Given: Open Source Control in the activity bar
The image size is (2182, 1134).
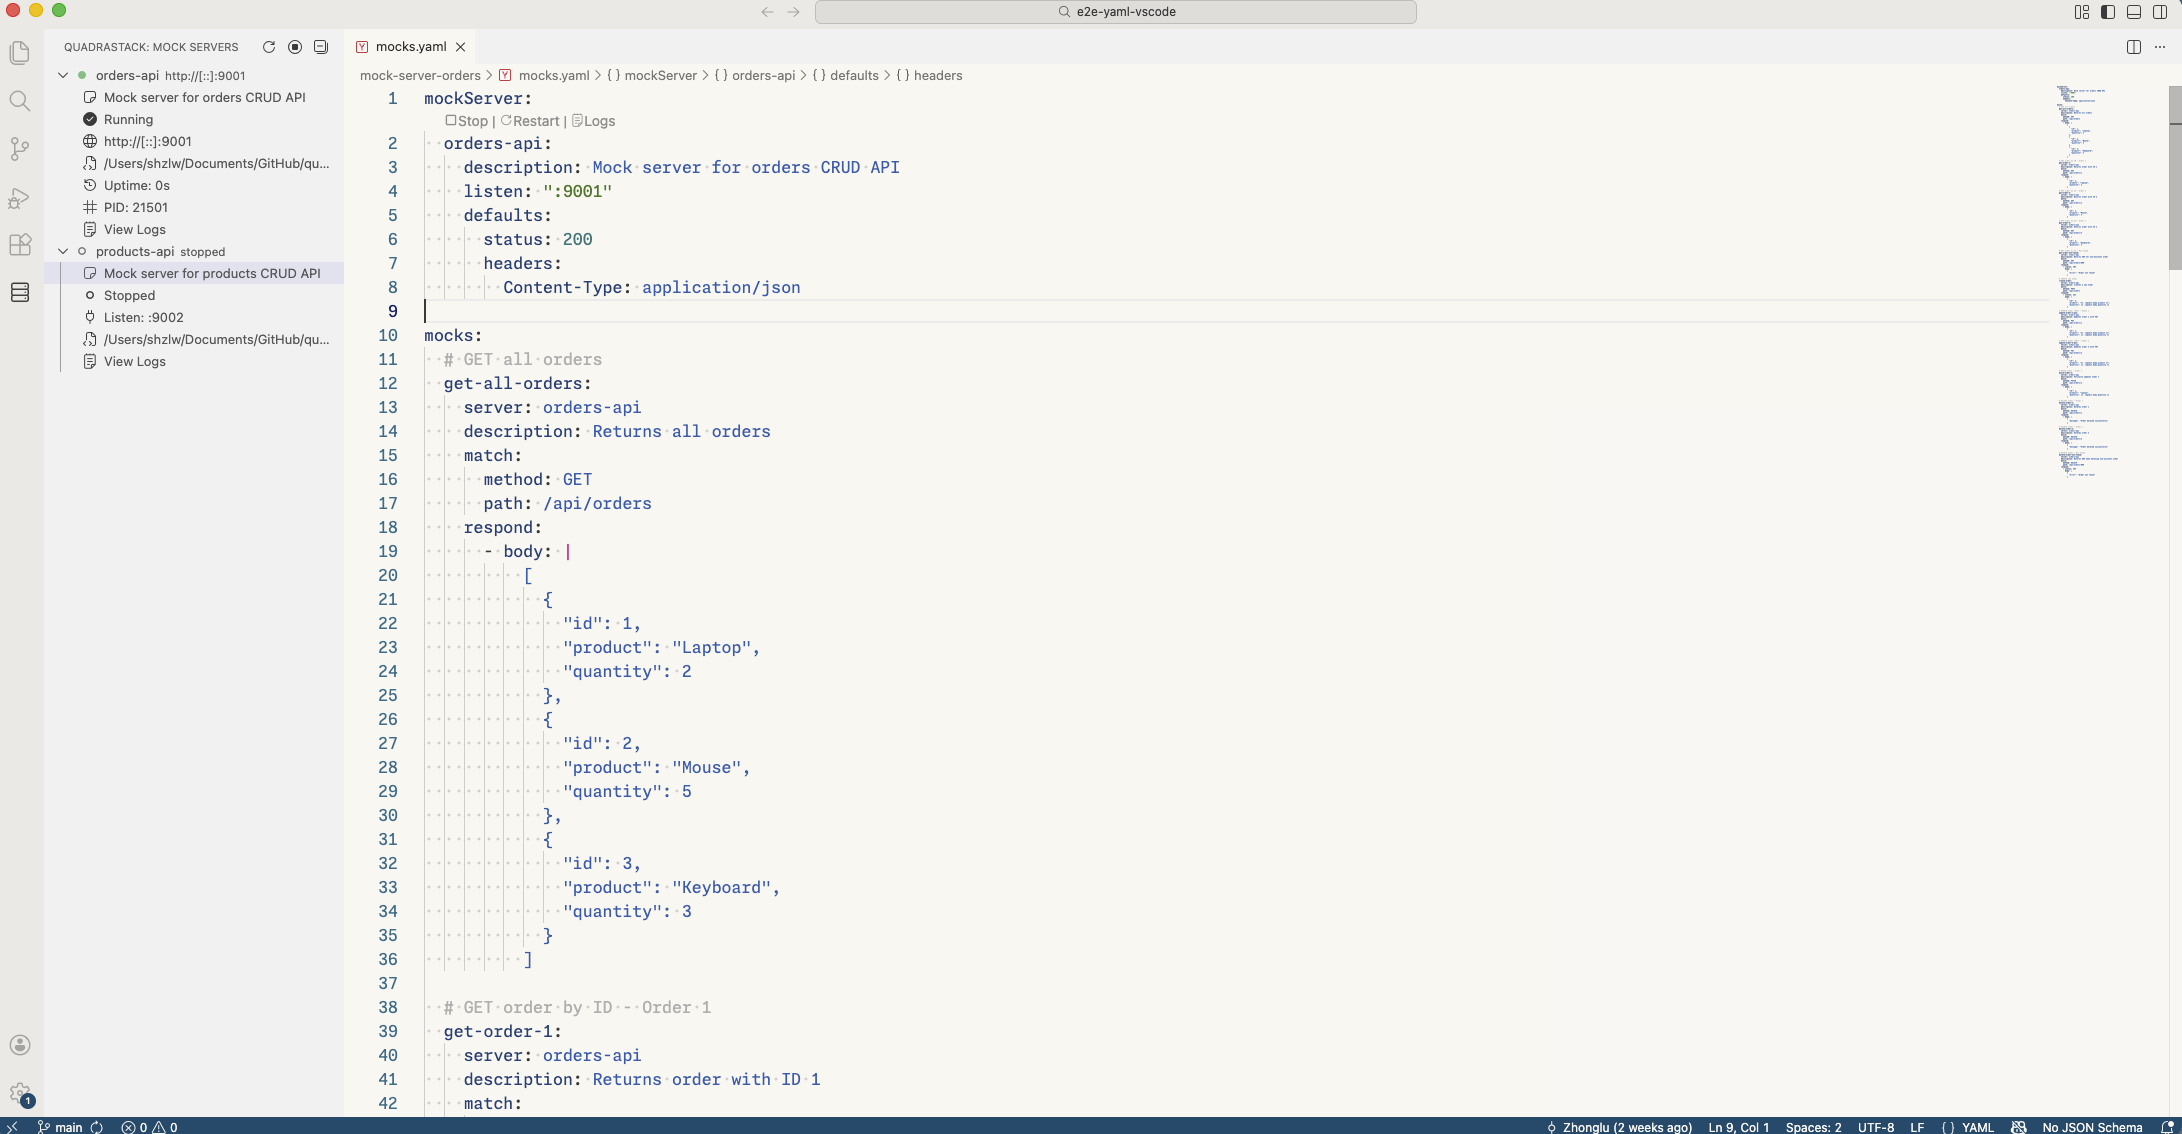Looking at the screenshot, I should [19, 148].
